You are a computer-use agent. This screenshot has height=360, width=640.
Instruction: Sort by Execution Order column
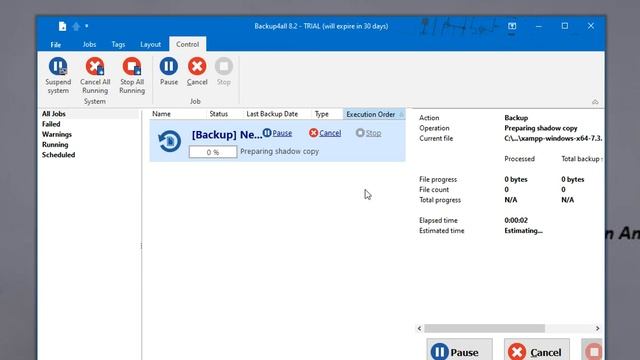374,114
